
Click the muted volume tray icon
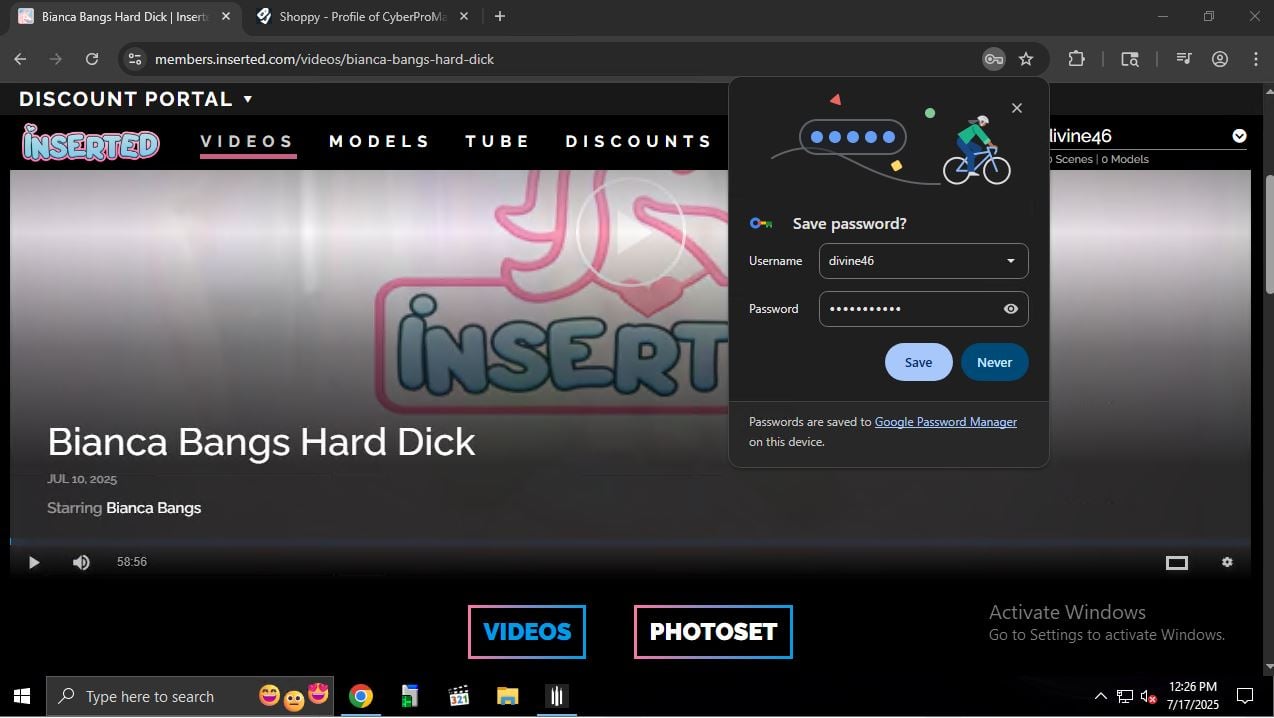tap(1149, 696)
